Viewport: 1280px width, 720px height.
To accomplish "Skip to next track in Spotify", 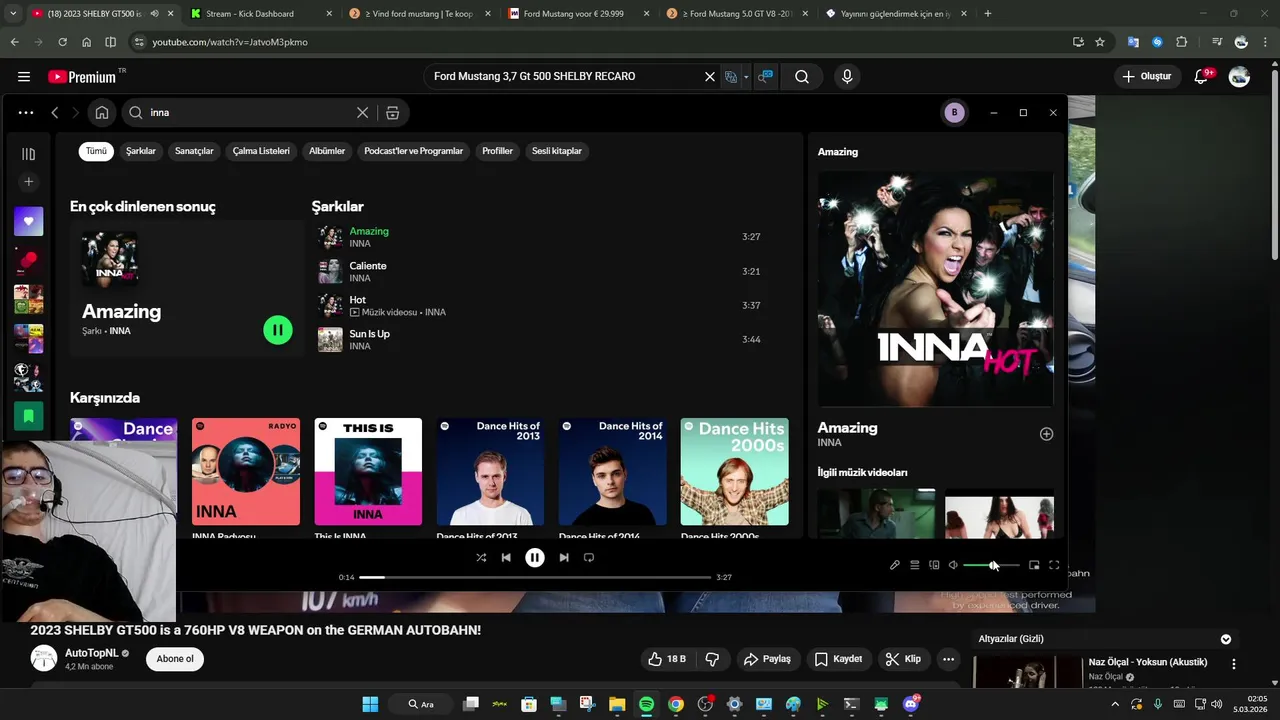I will pos(564,558).
